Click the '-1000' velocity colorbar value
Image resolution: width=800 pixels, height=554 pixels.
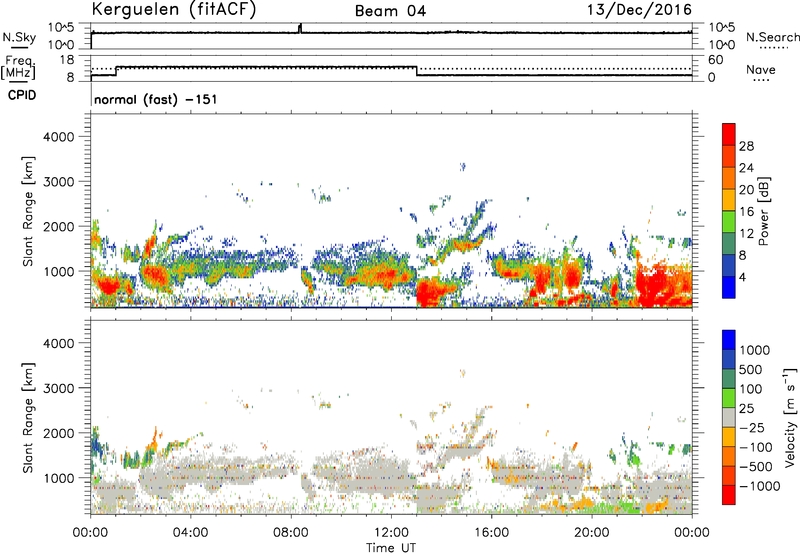pos(760,486)
